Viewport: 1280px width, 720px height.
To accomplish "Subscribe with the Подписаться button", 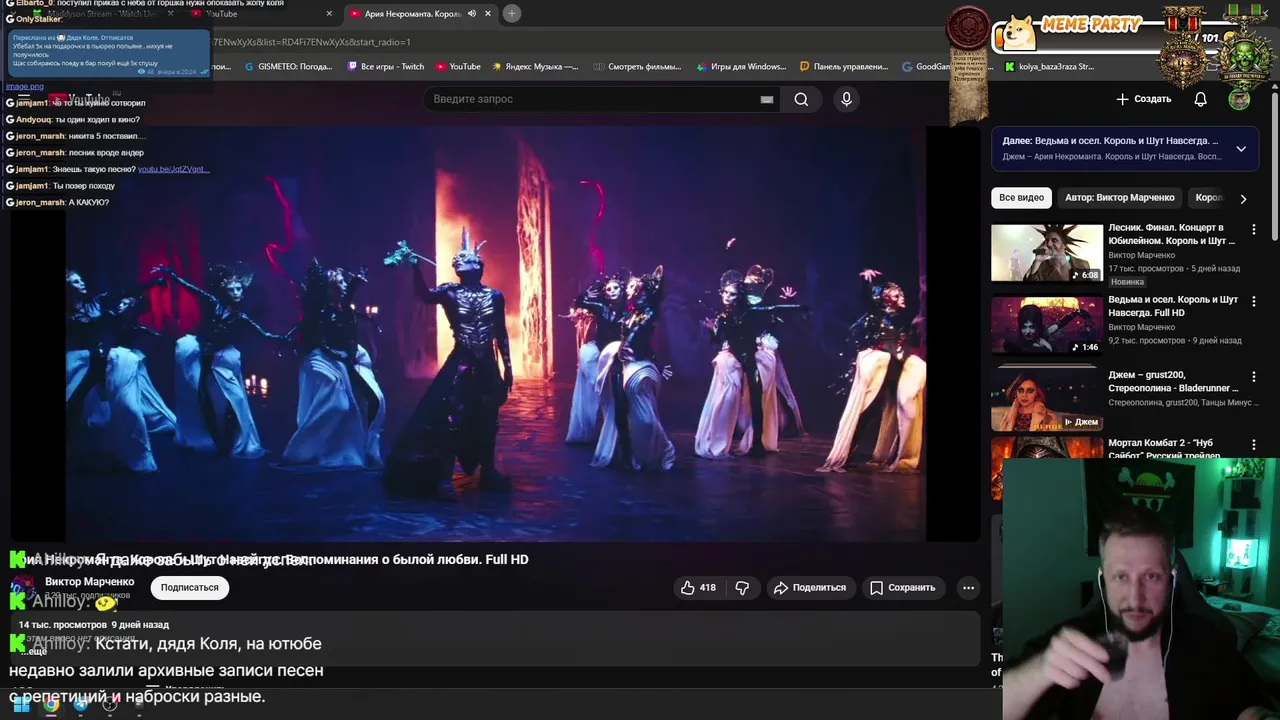I will tap(190, 588).
